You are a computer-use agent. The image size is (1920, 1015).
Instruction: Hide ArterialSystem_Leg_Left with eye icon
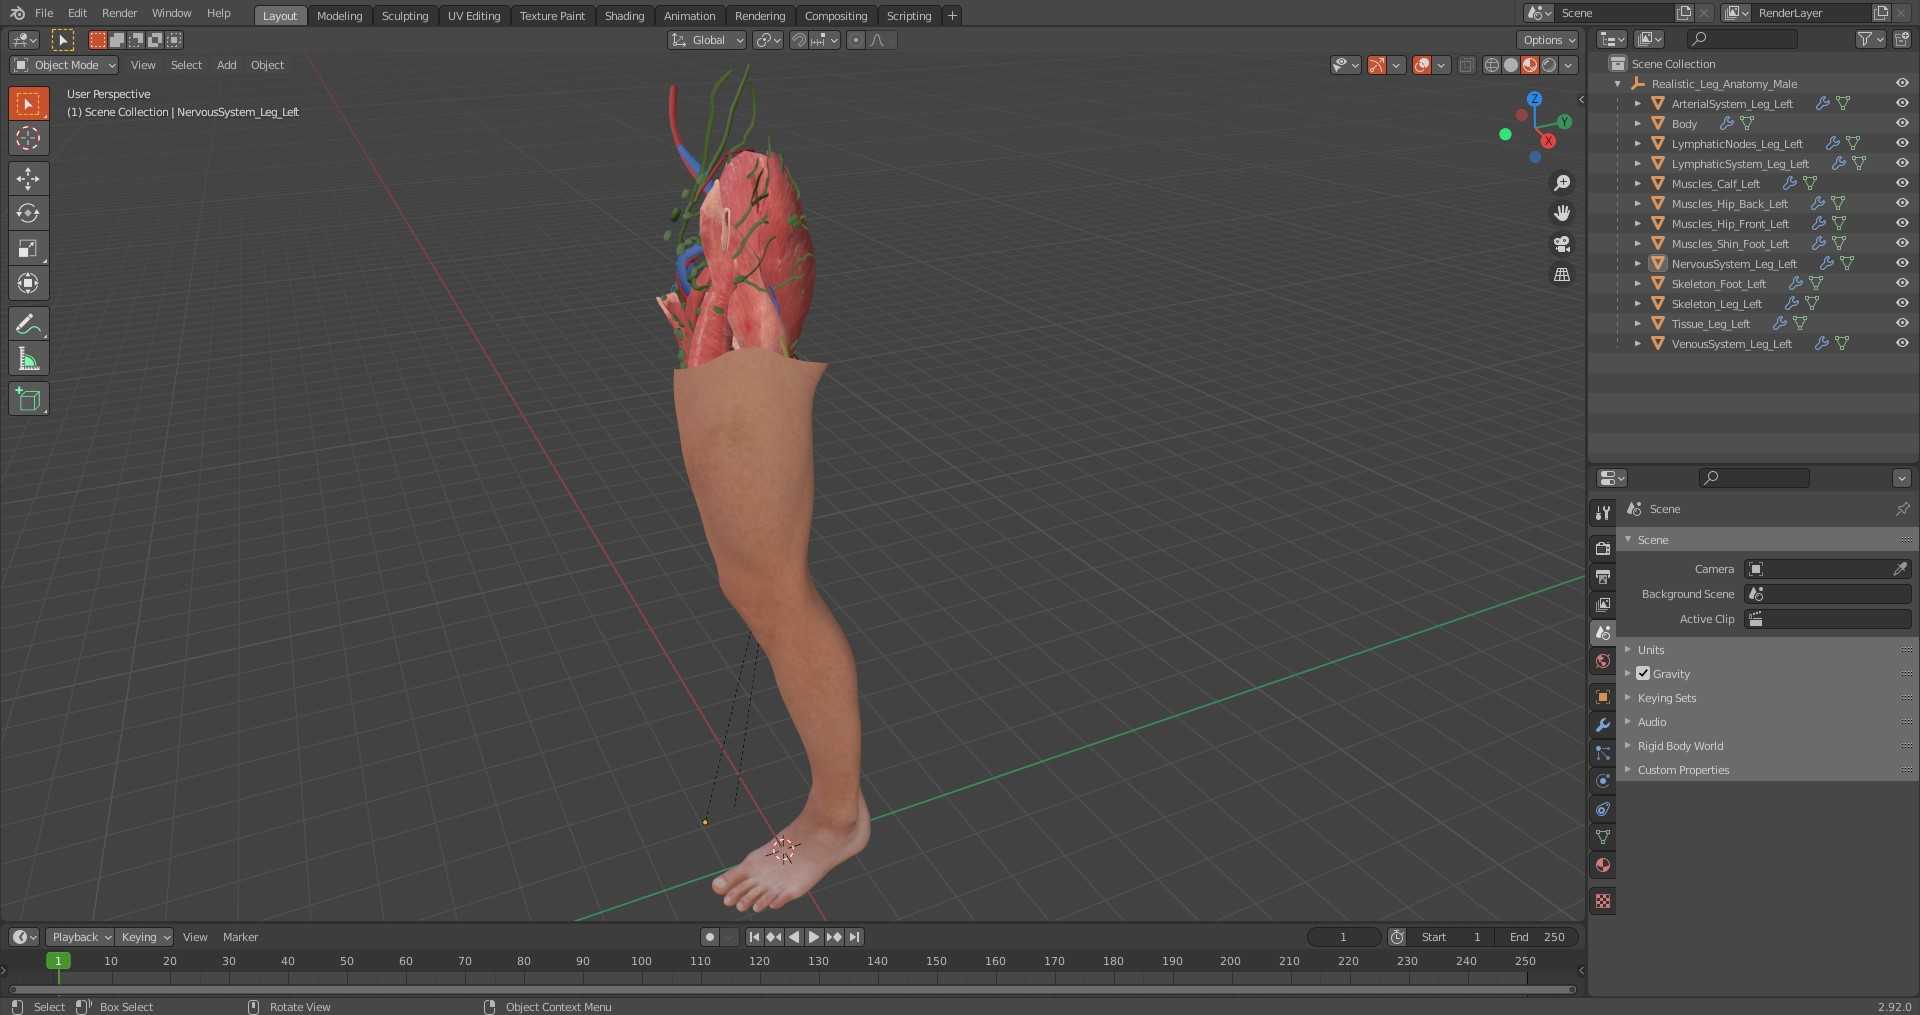(x=1902, y=103)
